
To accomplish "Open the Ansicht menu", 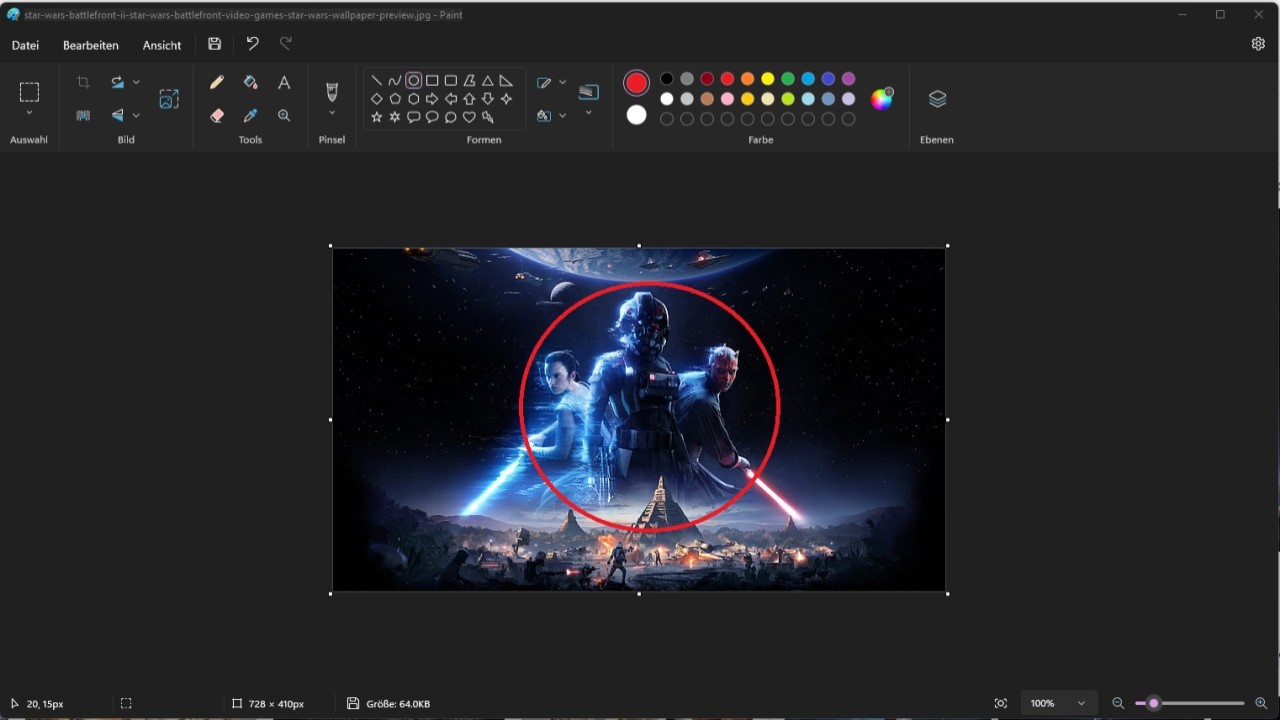I will [162, 45].
